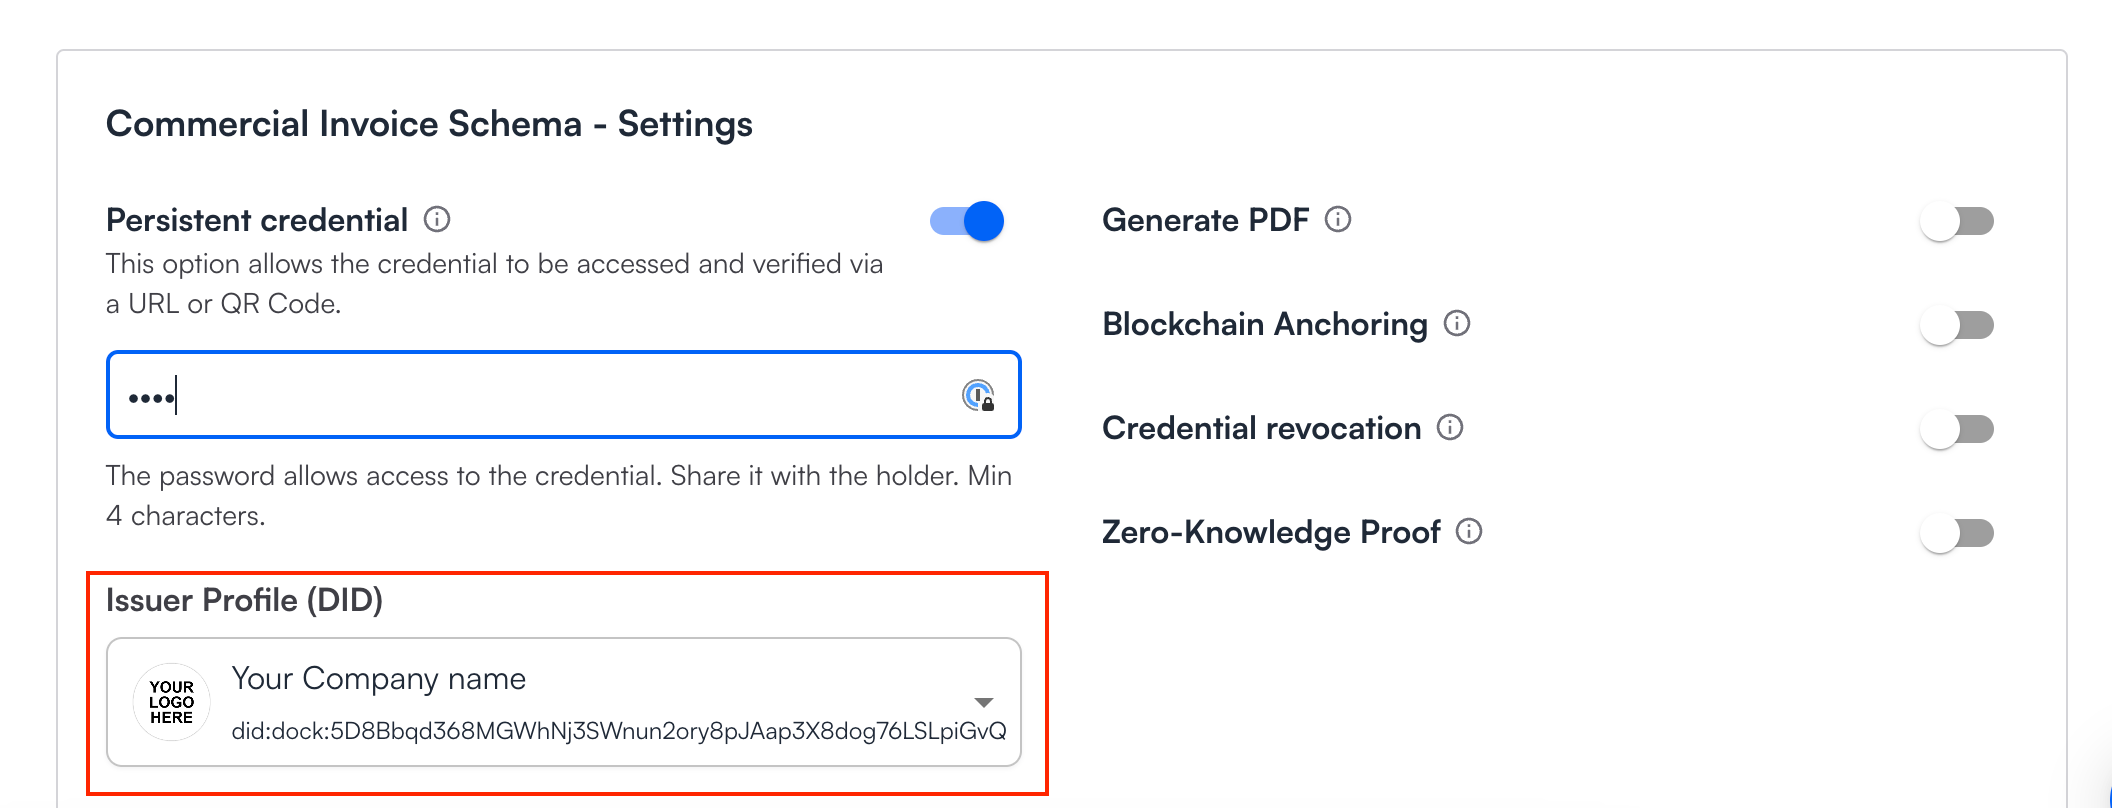Click the did:dock identifier text
Image resolution: width=2112 pixels, height=808 pixels.
(618, 731)
